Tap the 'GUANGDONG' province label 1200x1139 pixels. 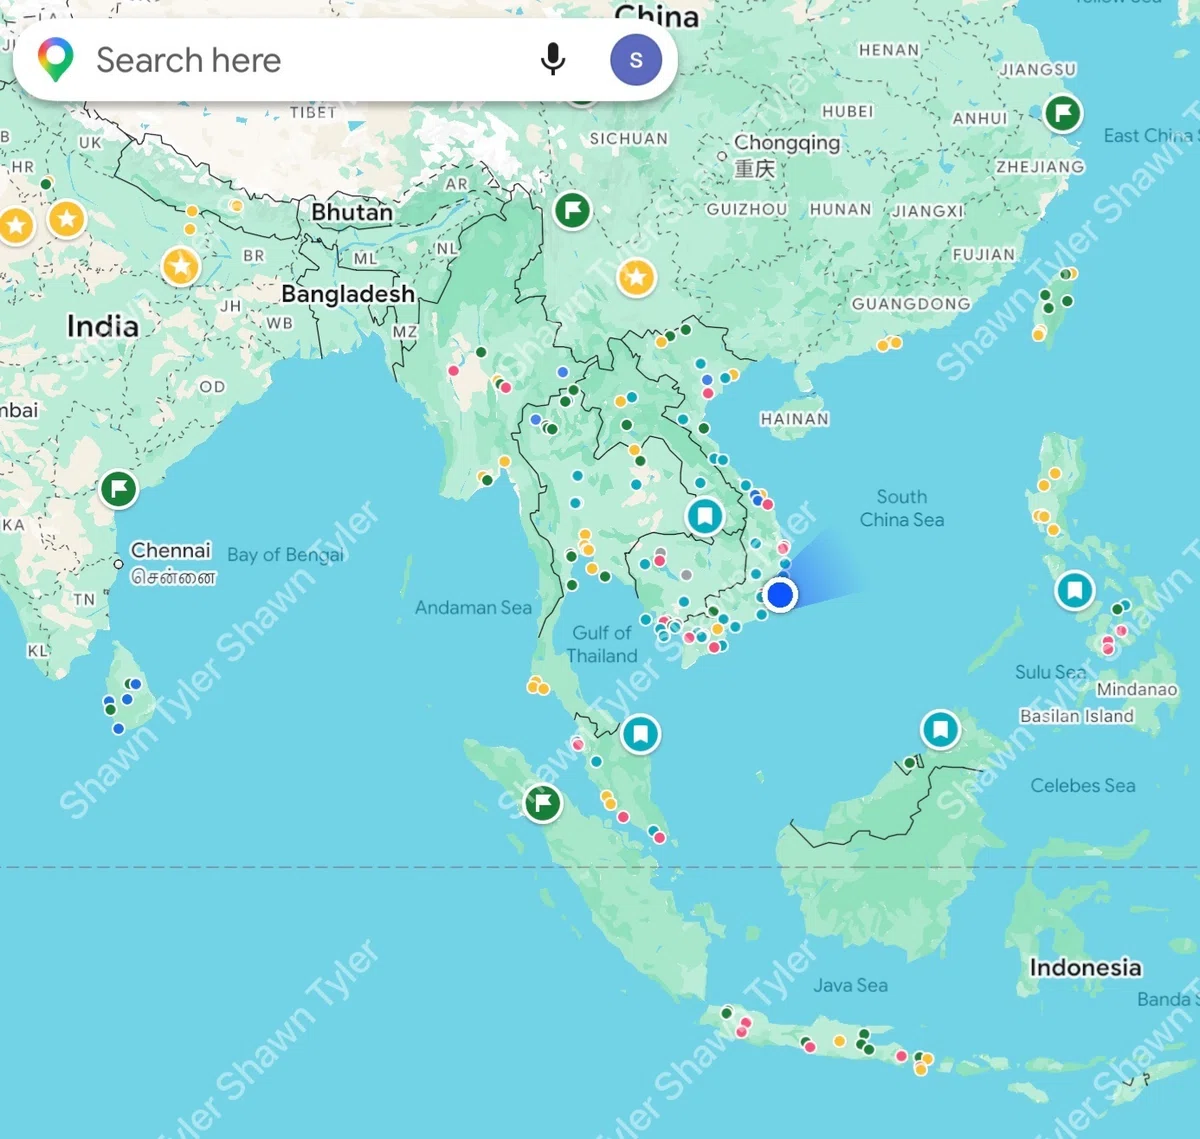point(911,304)
